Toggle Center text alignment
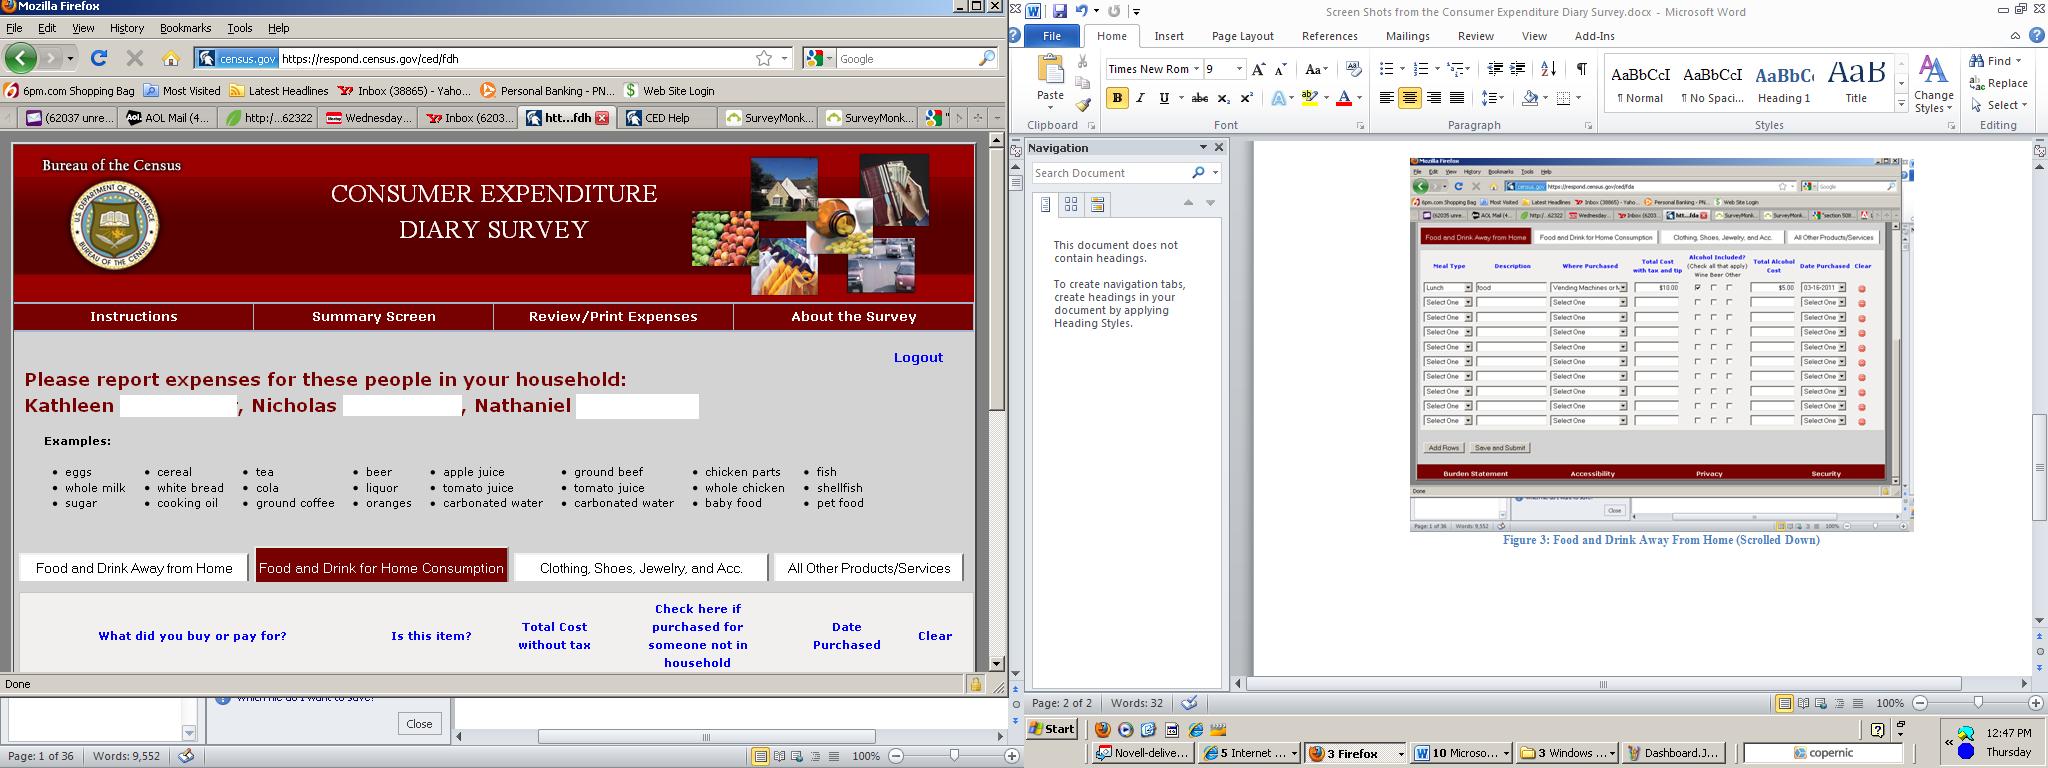2048x768 pixels. click(x=1410, y=98)
